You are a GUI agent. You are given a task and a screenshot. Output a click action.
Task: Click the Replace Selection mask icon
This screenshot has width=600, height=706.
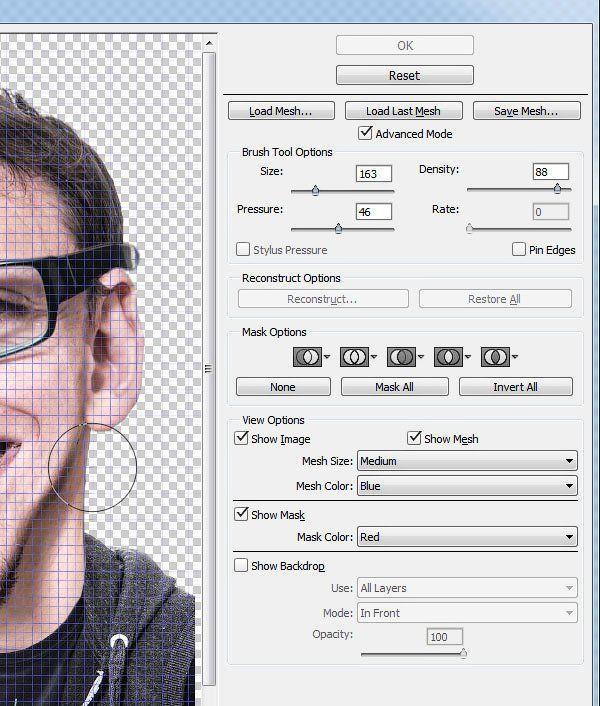point(307,357)
